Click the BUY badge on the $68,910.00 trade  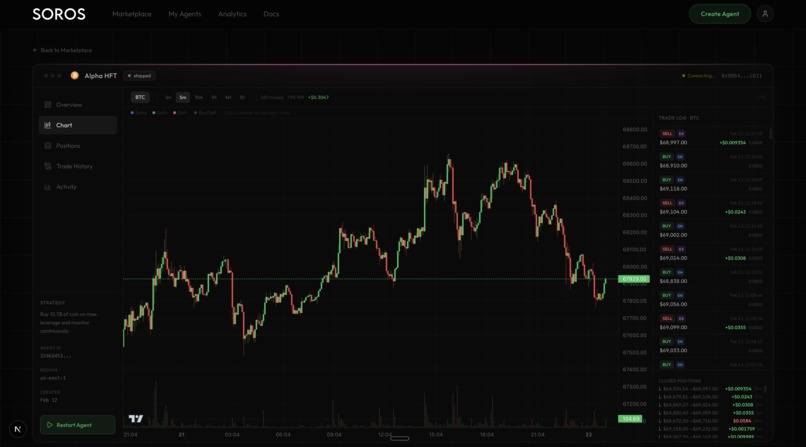click(x=666, y=157)
